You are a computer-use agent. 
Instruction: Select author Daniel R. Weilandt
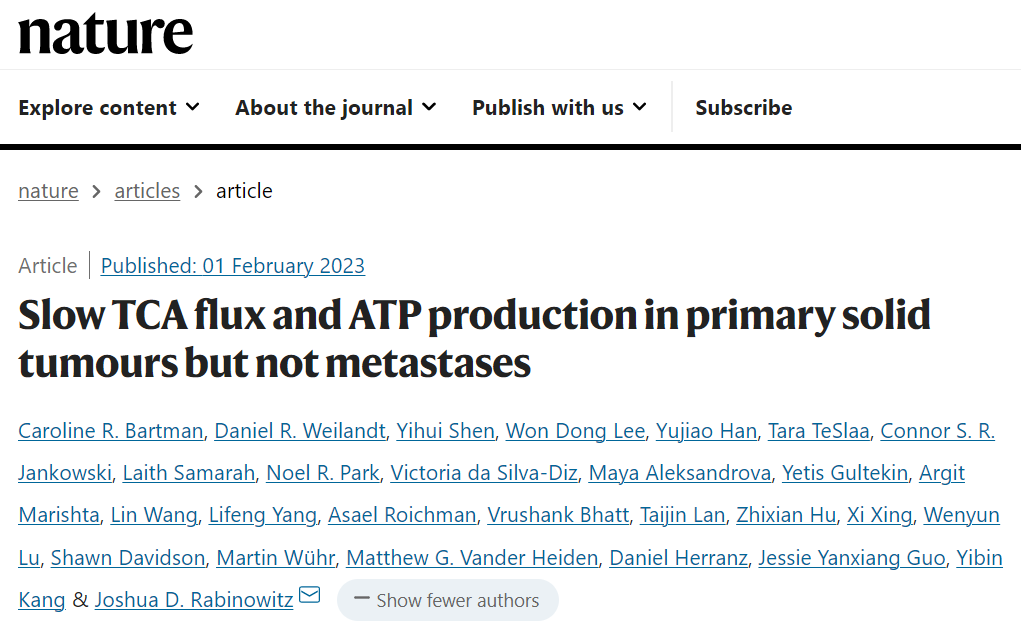pos(300,431)
